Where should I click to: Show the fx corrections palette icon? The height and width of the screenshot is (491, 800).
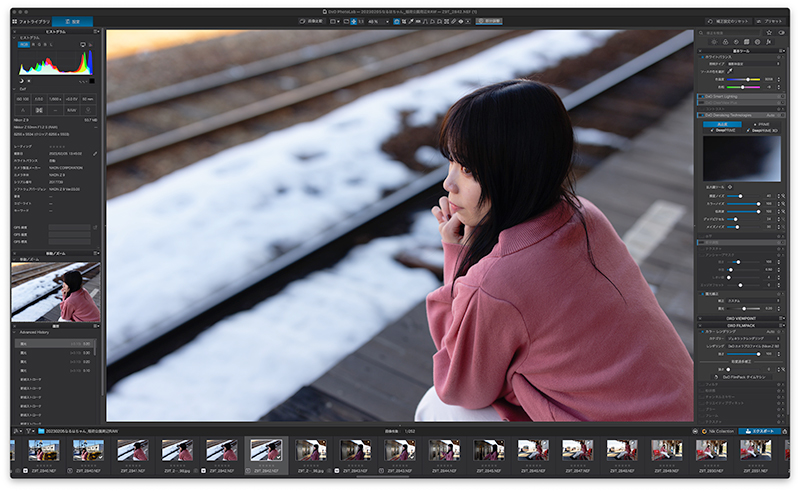pyautogui.click(x=768, y=42)
